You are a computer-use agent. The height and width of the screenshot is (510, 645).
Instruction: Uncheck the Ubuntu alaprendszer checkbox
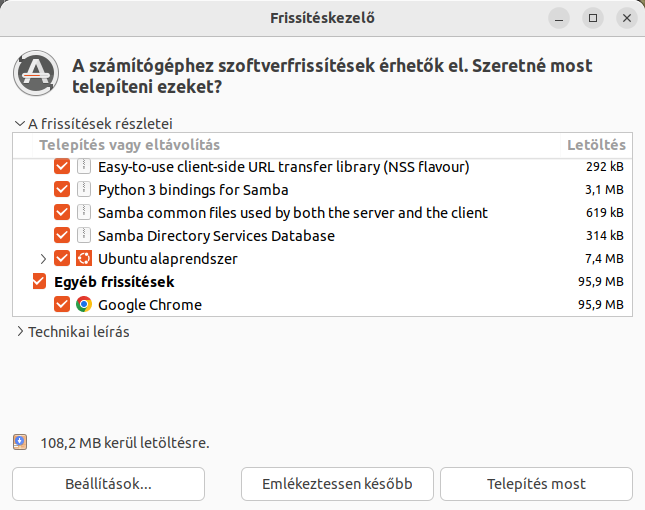point(62,259)
